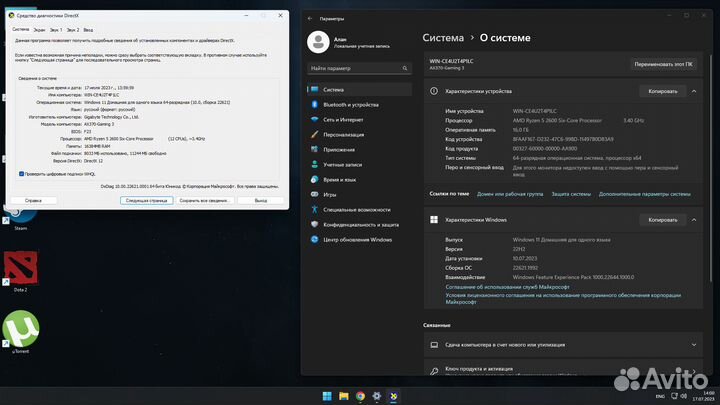Open File Explorer from the taskbar
This screenshot has width=720, height=405.
click(343, 396)
